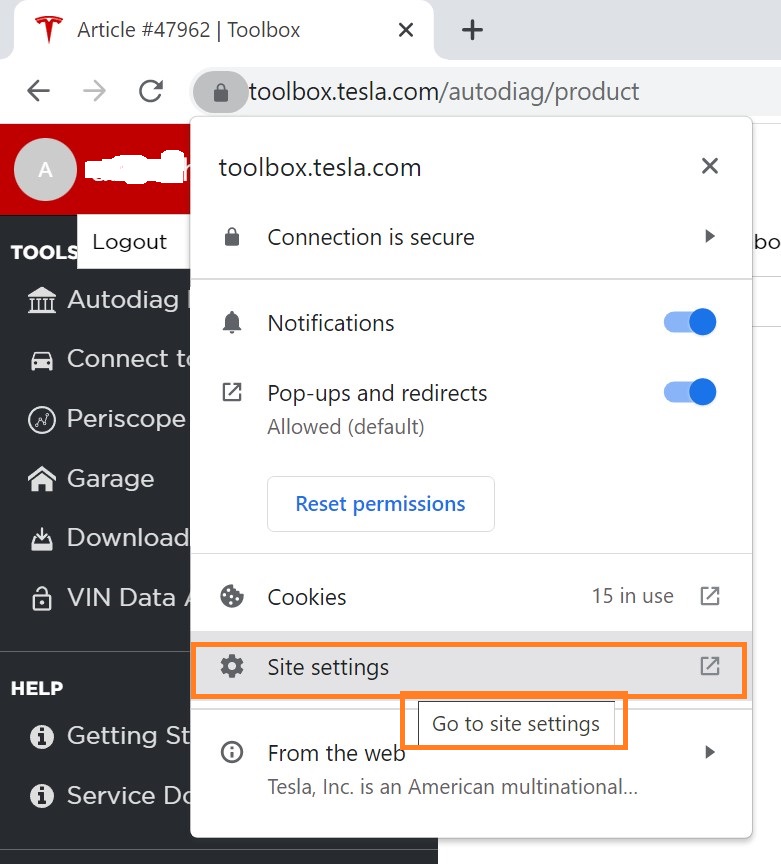Image resolution: width=781 pixels, height=864 pixels.
Task: Open a new tab with plus icon
Action: tap(472, 30)
